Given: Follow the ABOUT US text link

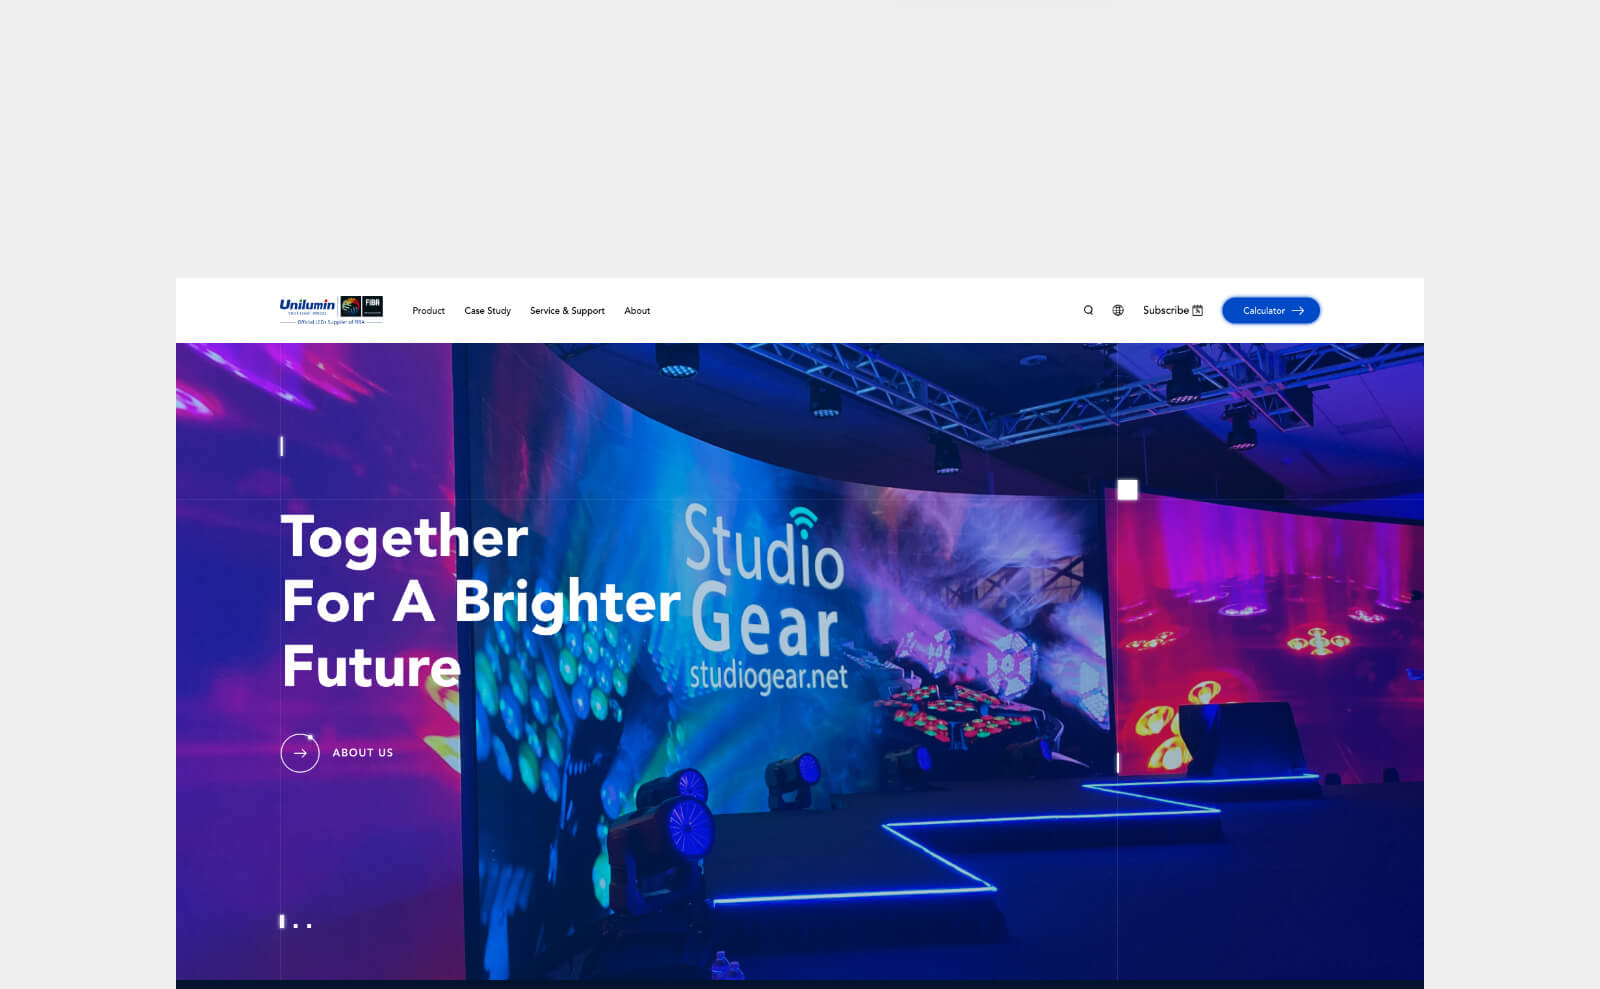Looking at the screenshot, I should (362, 753).
